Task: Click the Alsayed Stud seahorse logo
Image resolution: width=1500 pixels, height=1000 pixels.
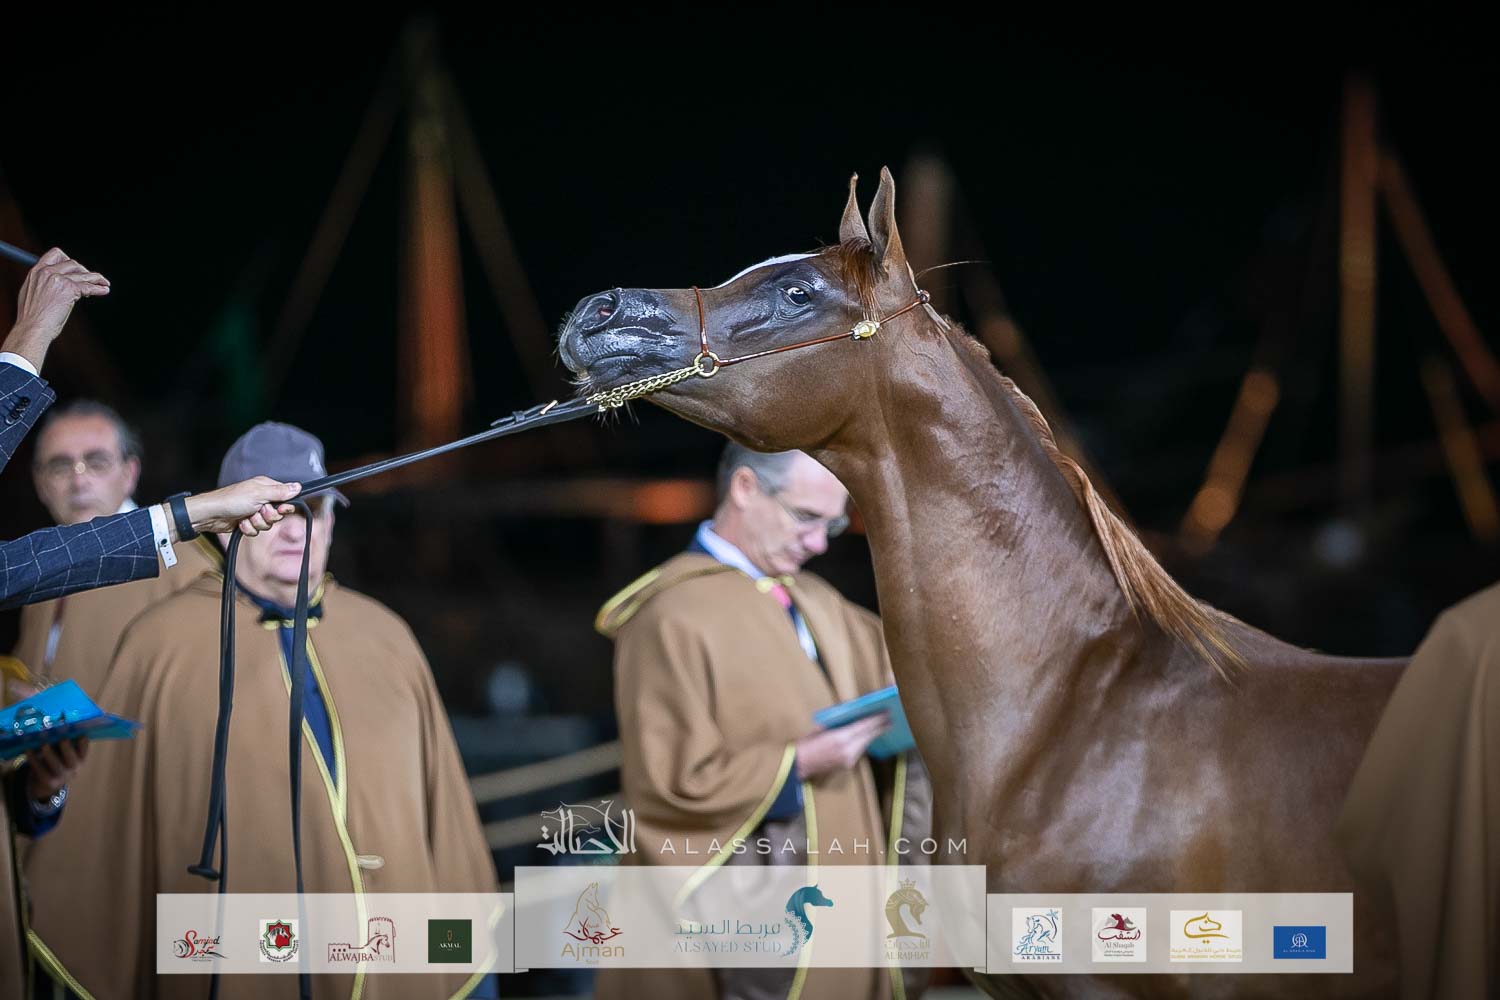Action: tap(808, 922)
